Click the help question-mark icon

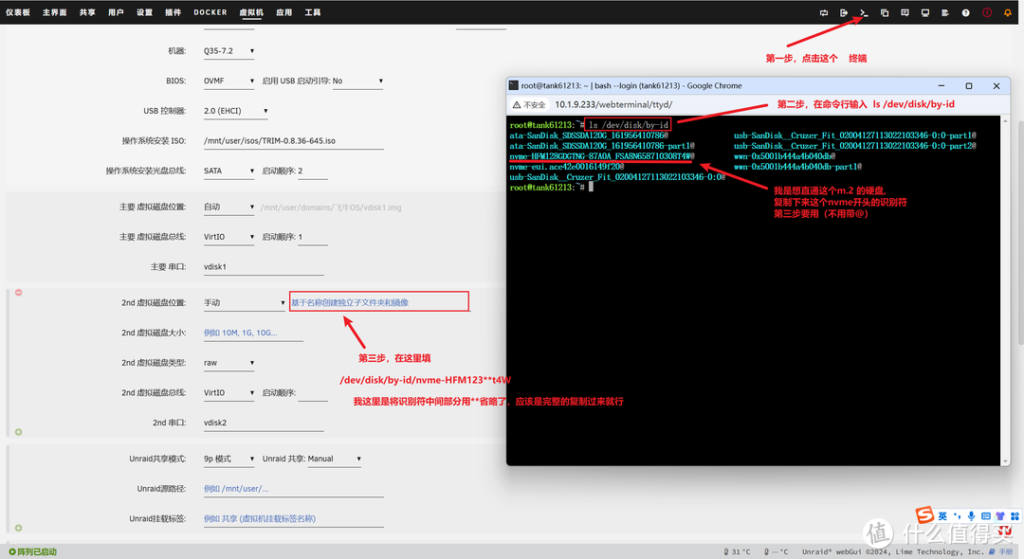(x=965, y=12)
